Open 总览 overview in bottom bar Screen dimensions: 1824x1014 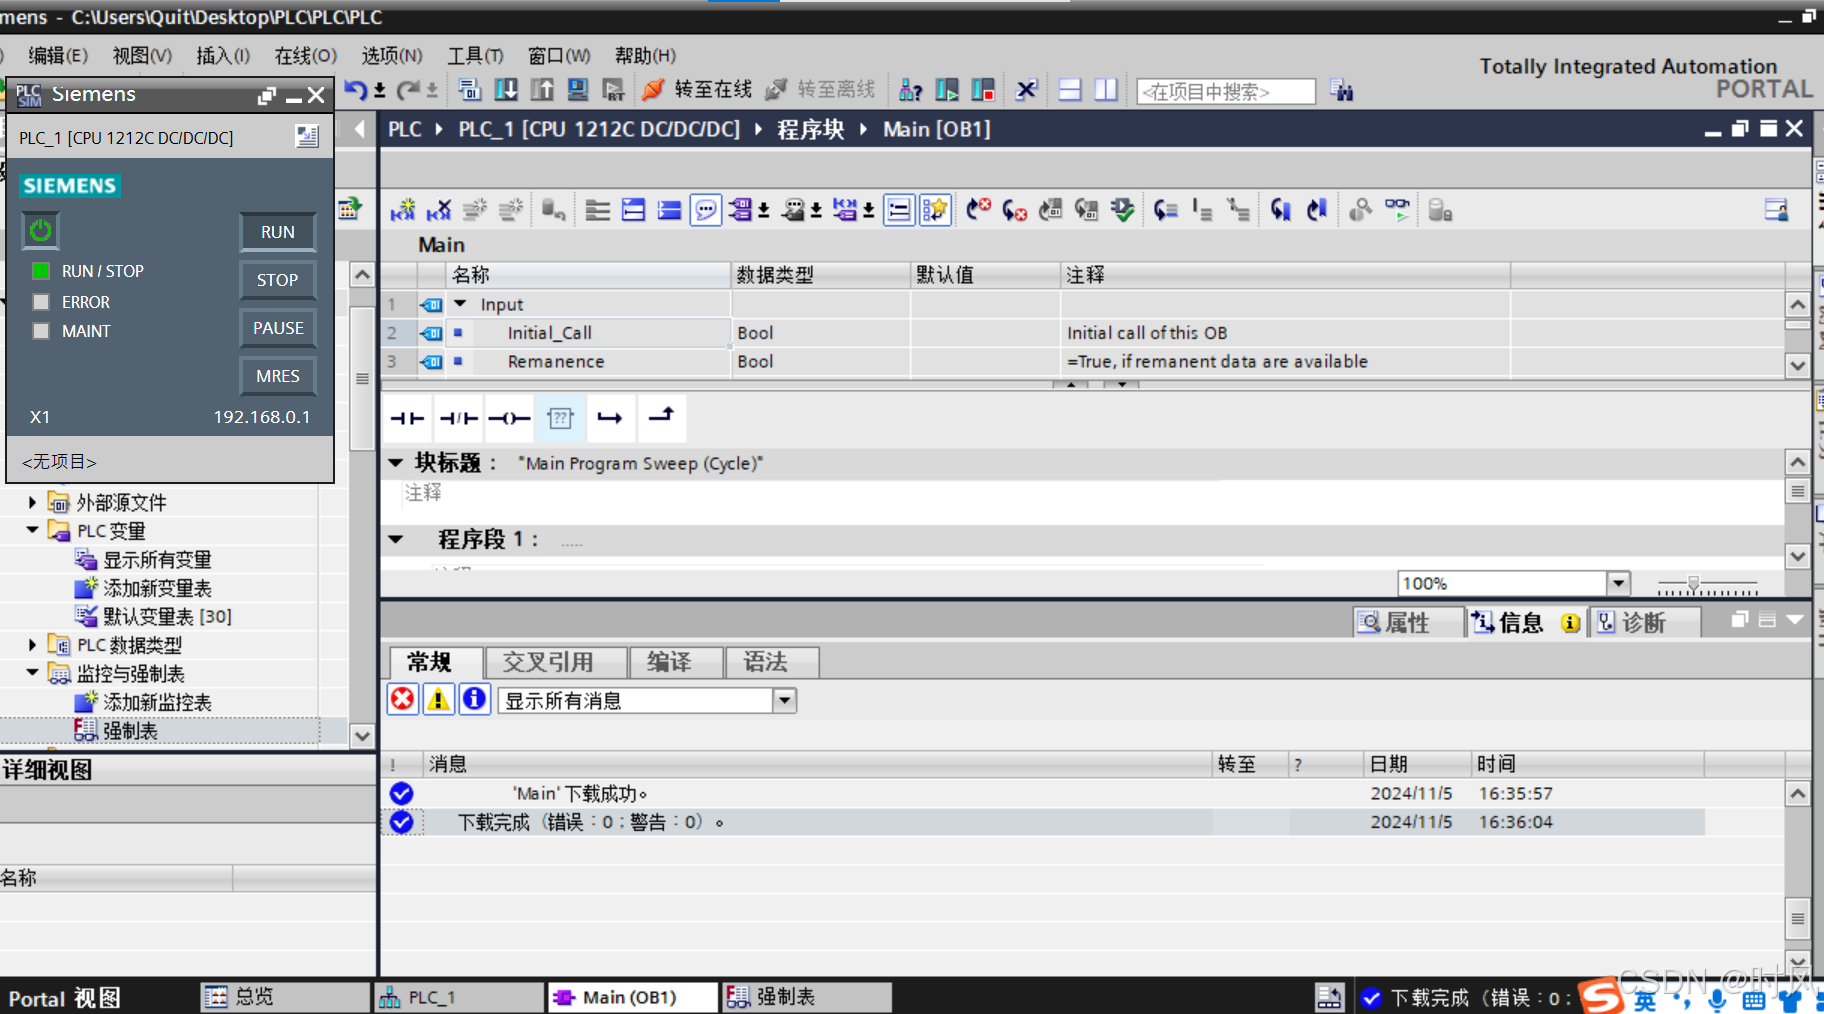[x=284, y=997]
